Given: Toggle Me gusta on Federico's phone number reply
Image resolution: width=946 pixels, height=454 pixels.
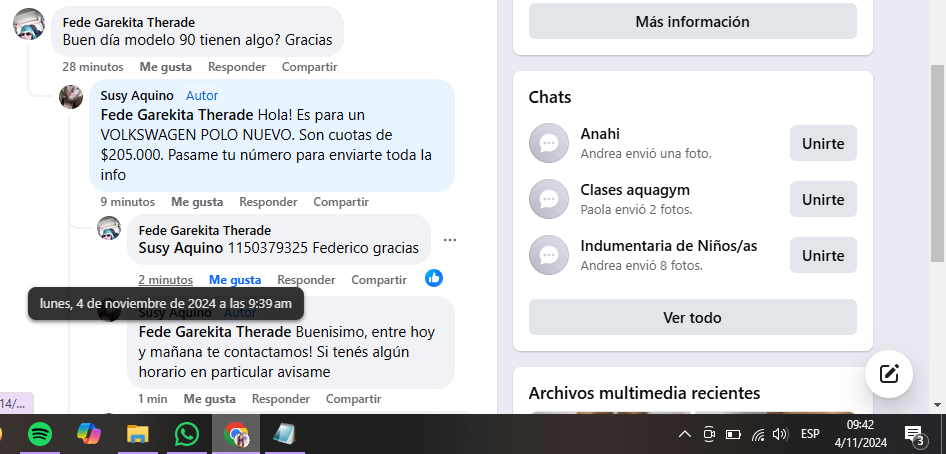Looking at the screenshot, I should coord(235,280).
